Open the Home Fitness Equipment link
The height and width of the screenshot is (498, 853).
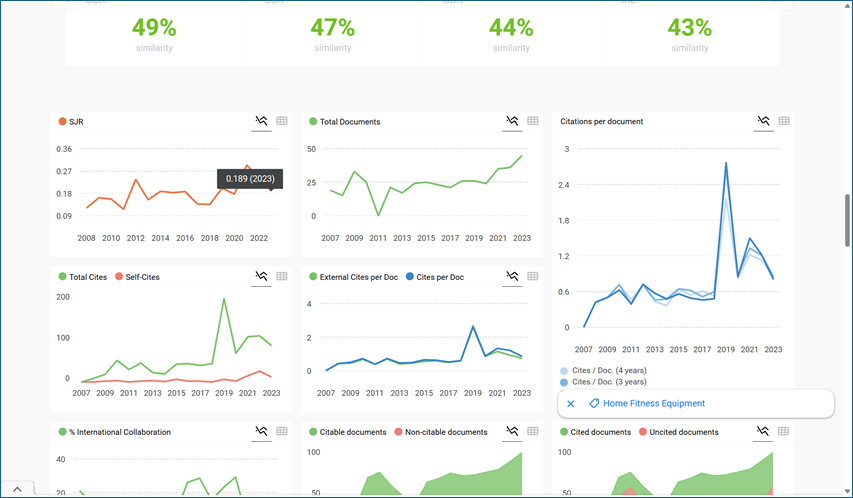click(x=654, y=404)
